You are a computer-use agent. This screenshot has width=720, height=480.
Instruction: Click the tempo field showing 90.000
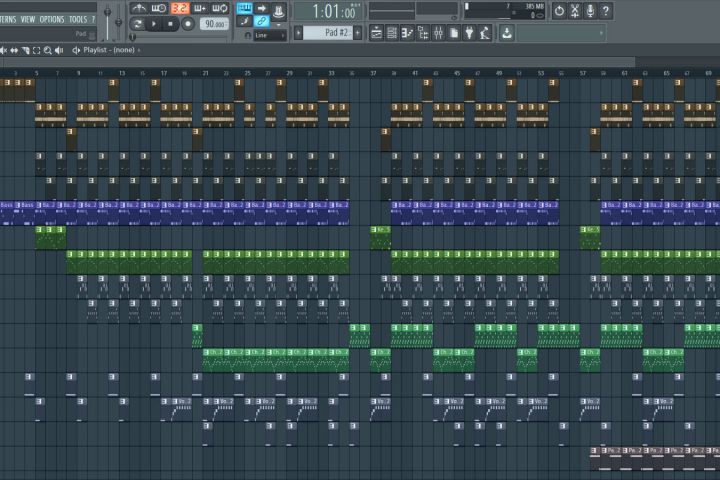pos(214,24)
